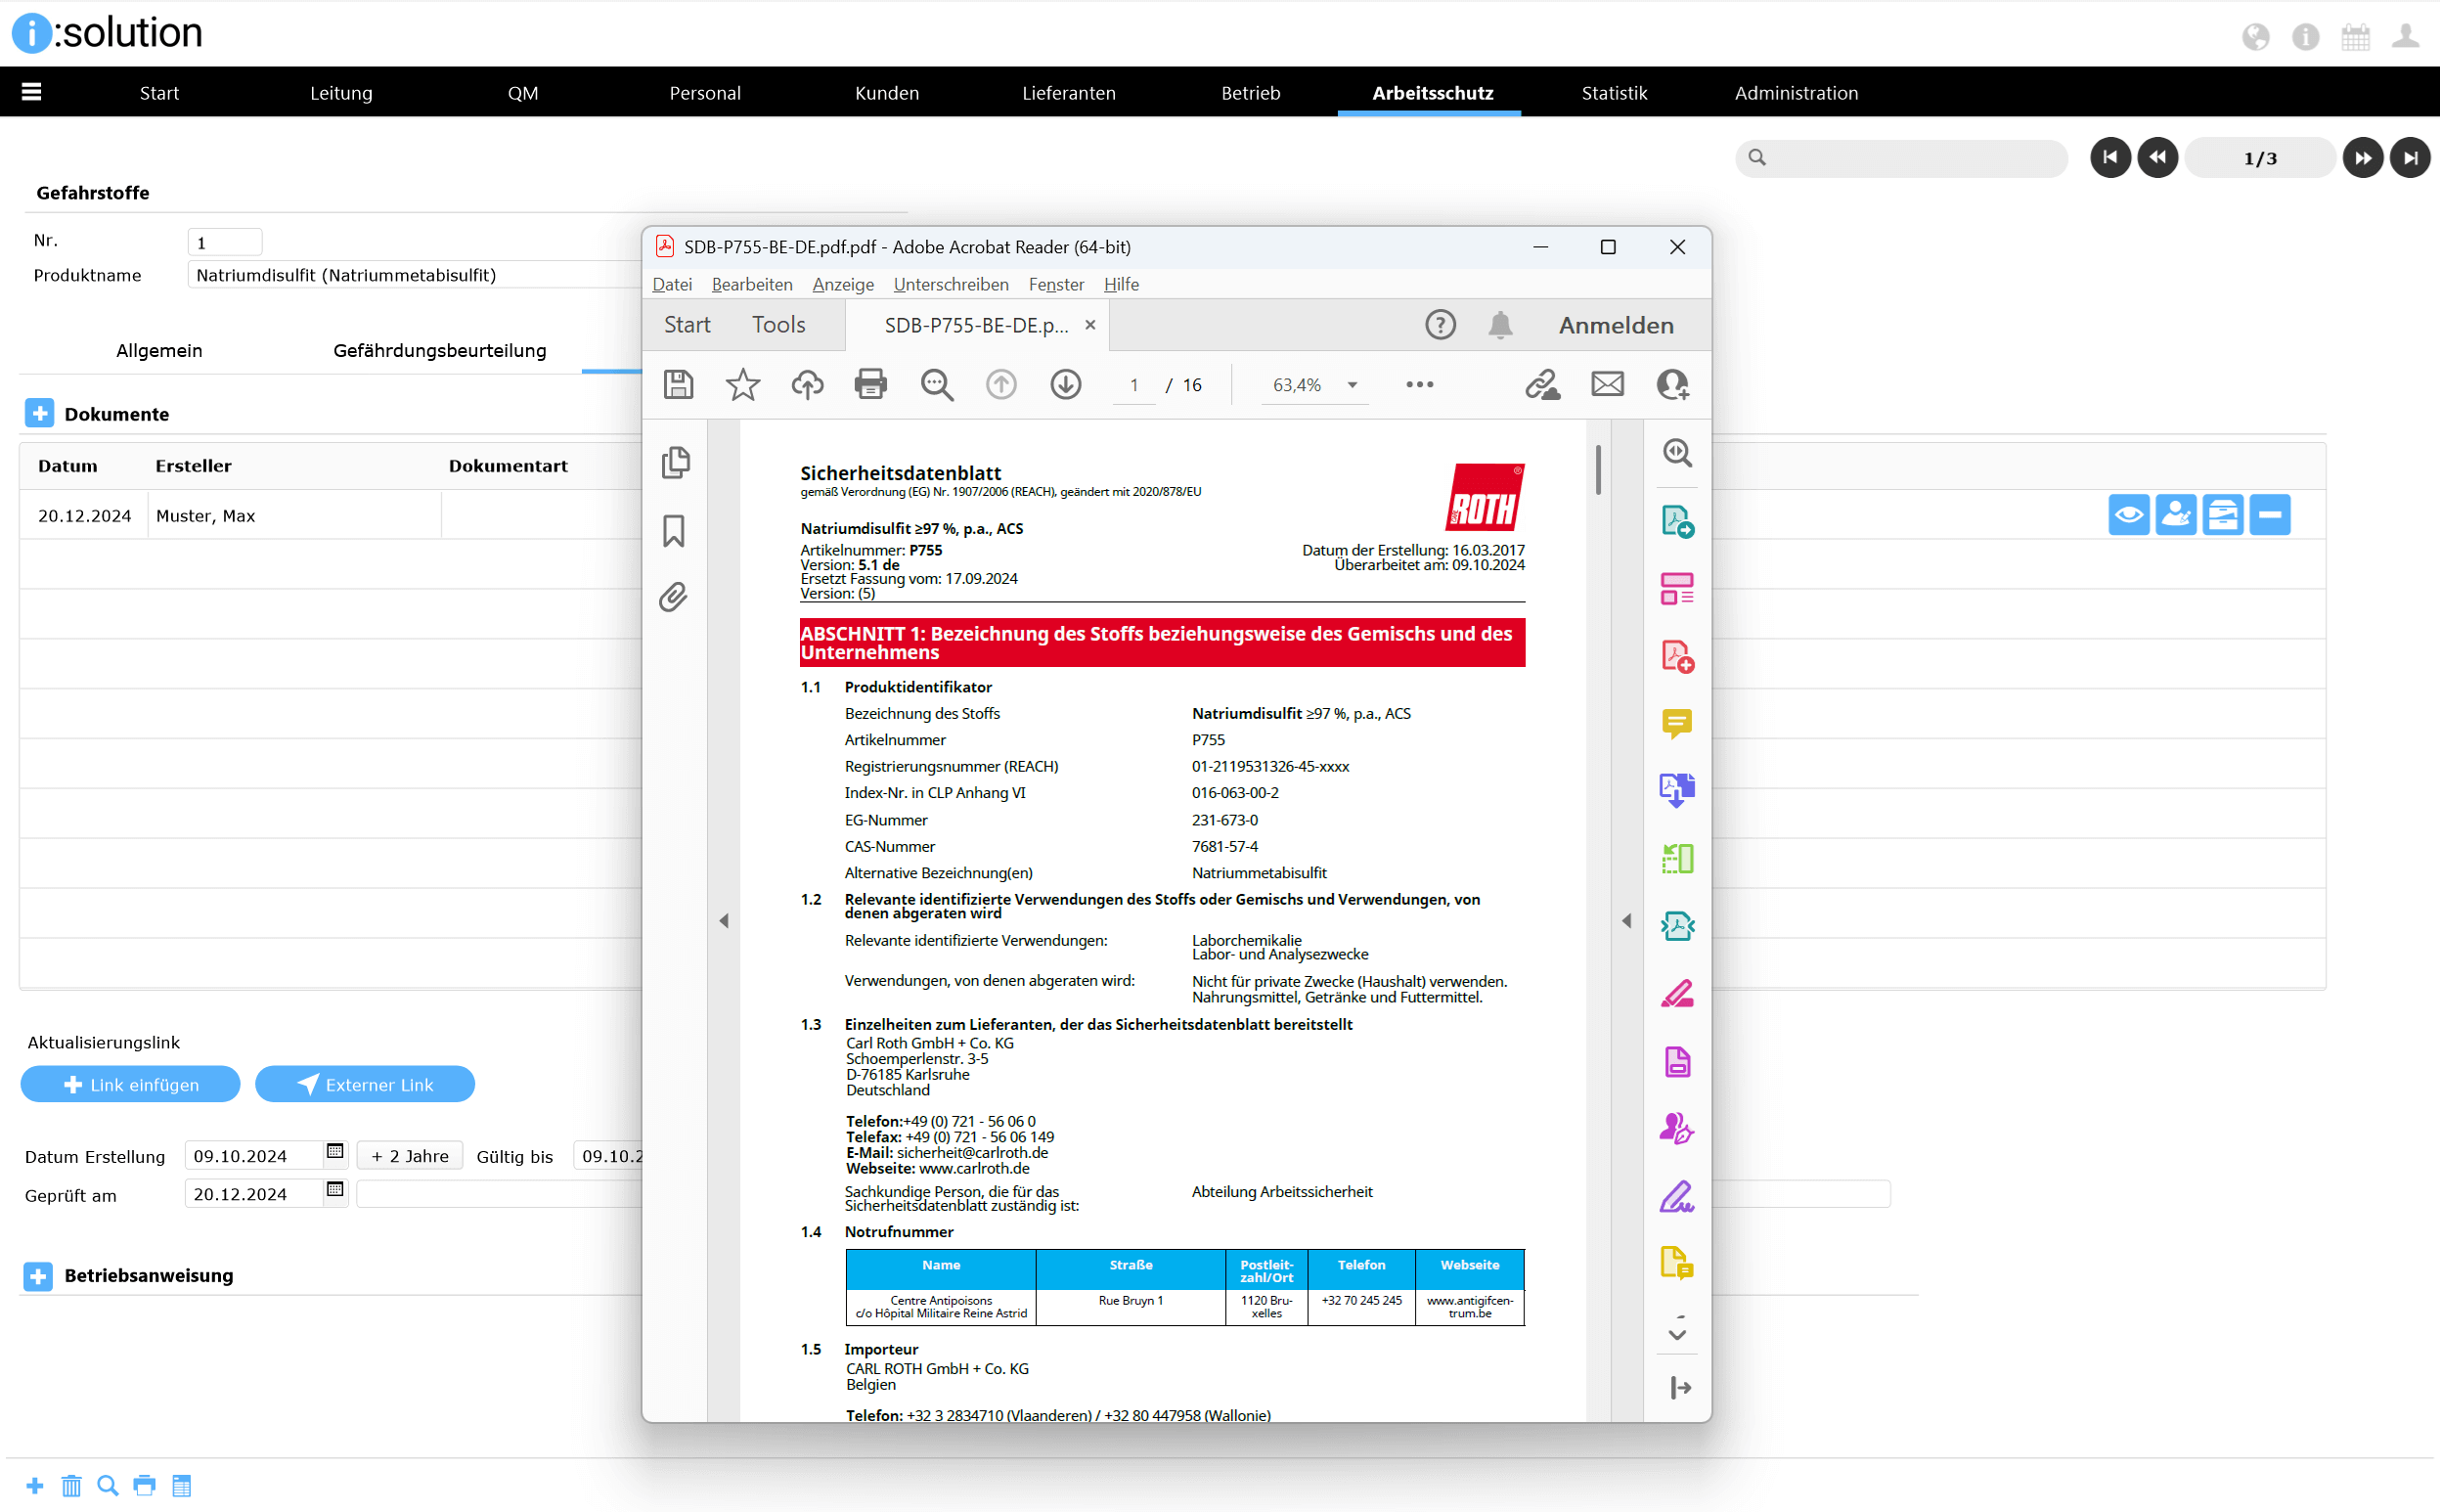Image resolution: width=2440 pixels, height=1512 pixels.
Task: Click the print icon in Acrobat toolbar
Action: pyautogui.click(x=870, y=384)
